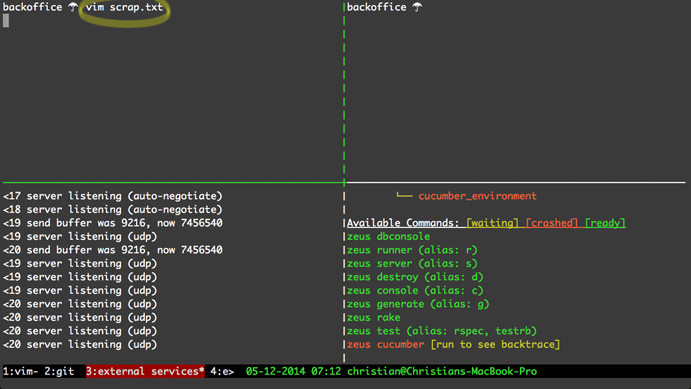Image resolution: width=691 pixels, height=389 pixels.
Task: Click '[run to see backtrace]' text
Action: (x=495, y=345)
